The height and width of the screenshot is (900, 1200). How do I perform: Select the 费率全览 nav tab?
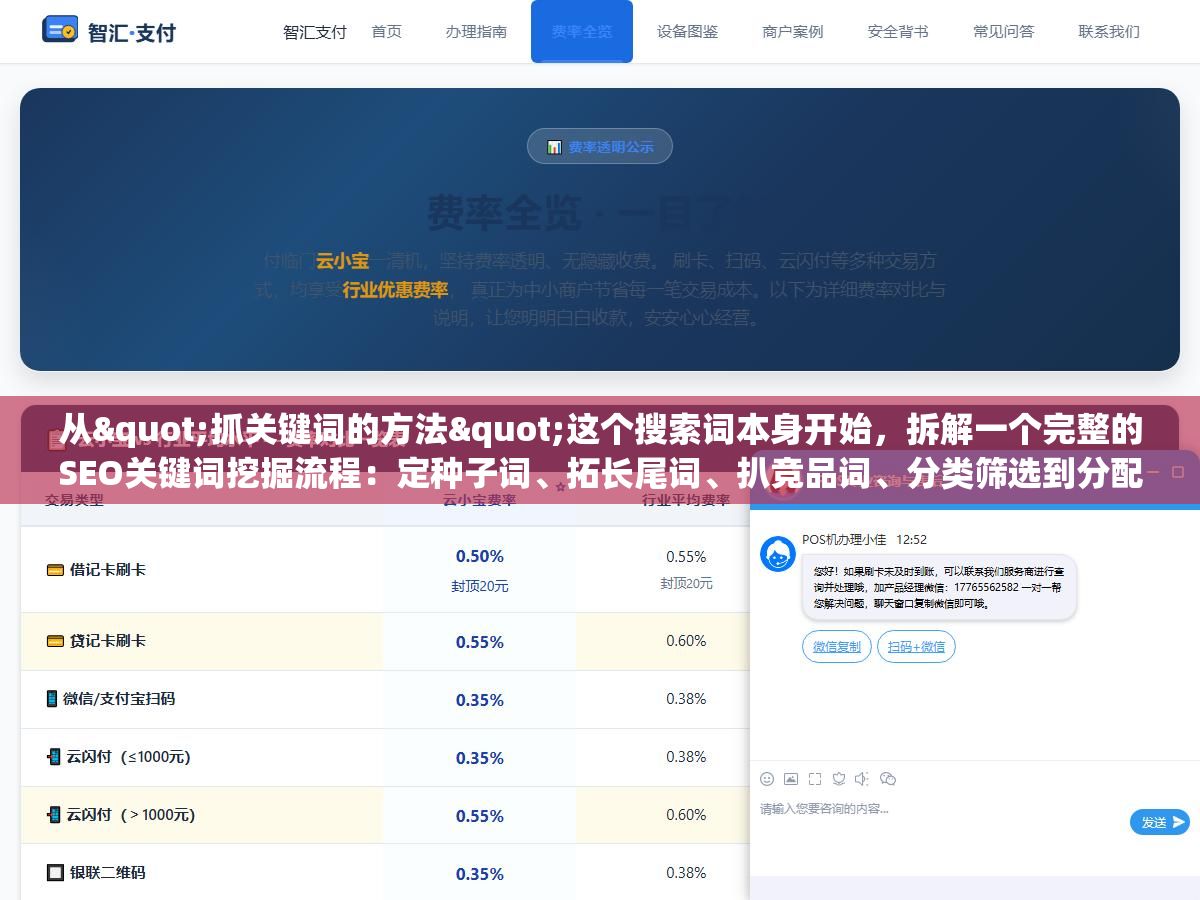pos(582,31)
